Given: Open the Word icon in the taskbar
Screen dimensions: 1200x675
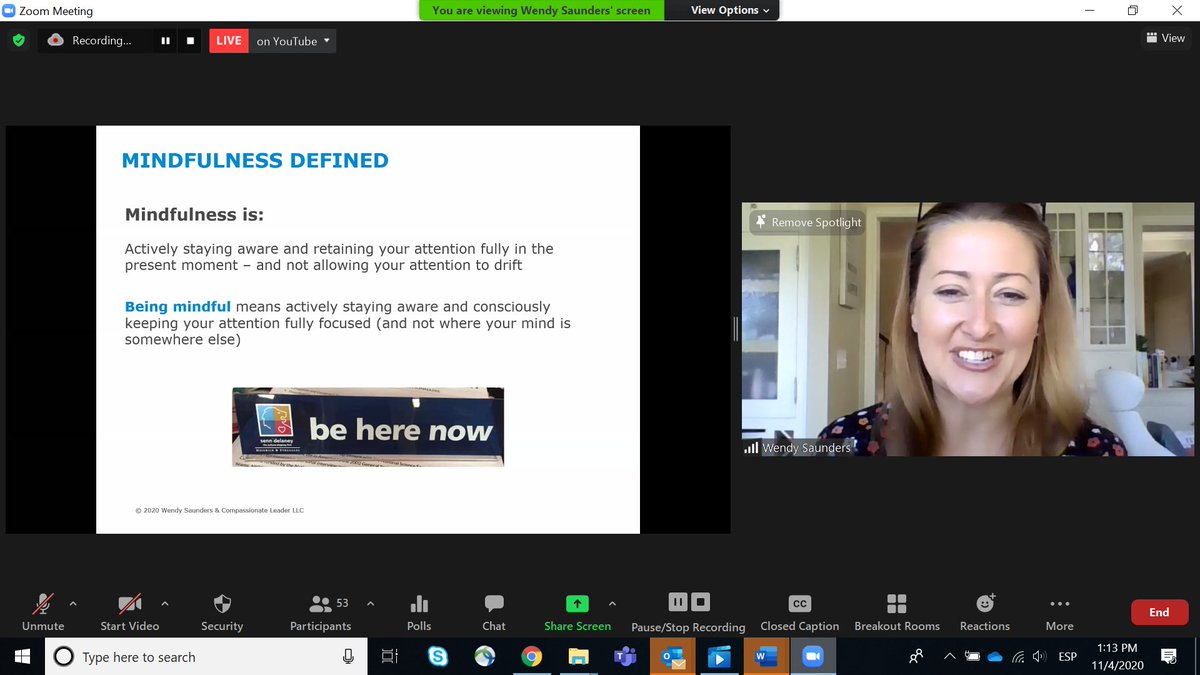Looking at the screenshot, I should click(766, 657).
